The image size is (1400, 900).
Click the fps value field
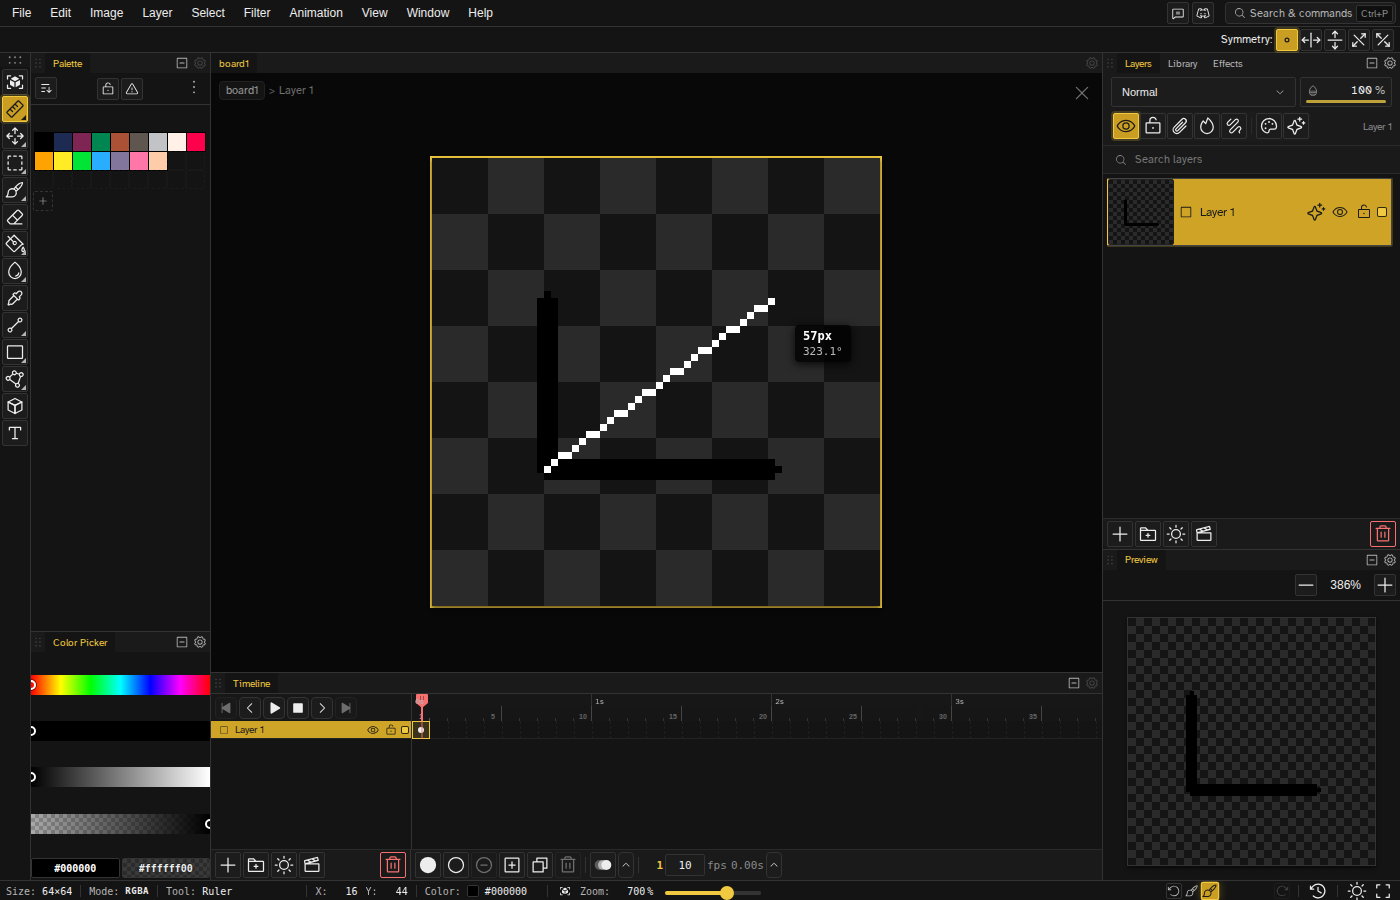point(685,865)
